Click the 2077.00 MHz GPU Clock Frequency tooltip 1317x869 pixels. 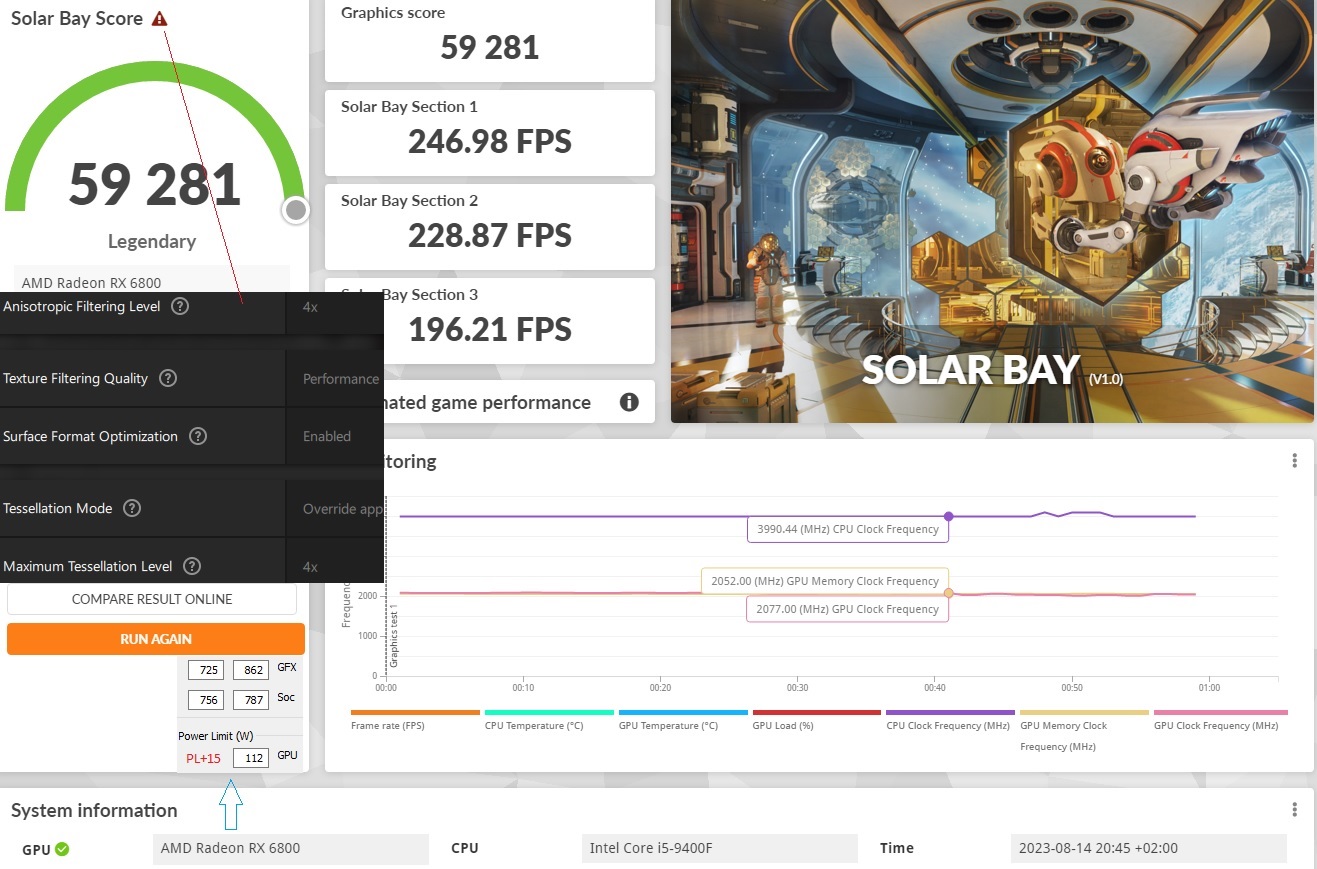[x=847, y=609]
